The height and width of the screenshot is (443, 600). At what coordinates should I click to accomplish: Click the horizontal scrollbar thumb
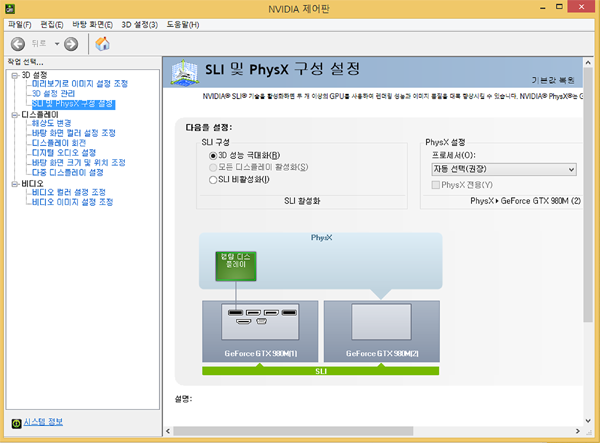point(293,431)
